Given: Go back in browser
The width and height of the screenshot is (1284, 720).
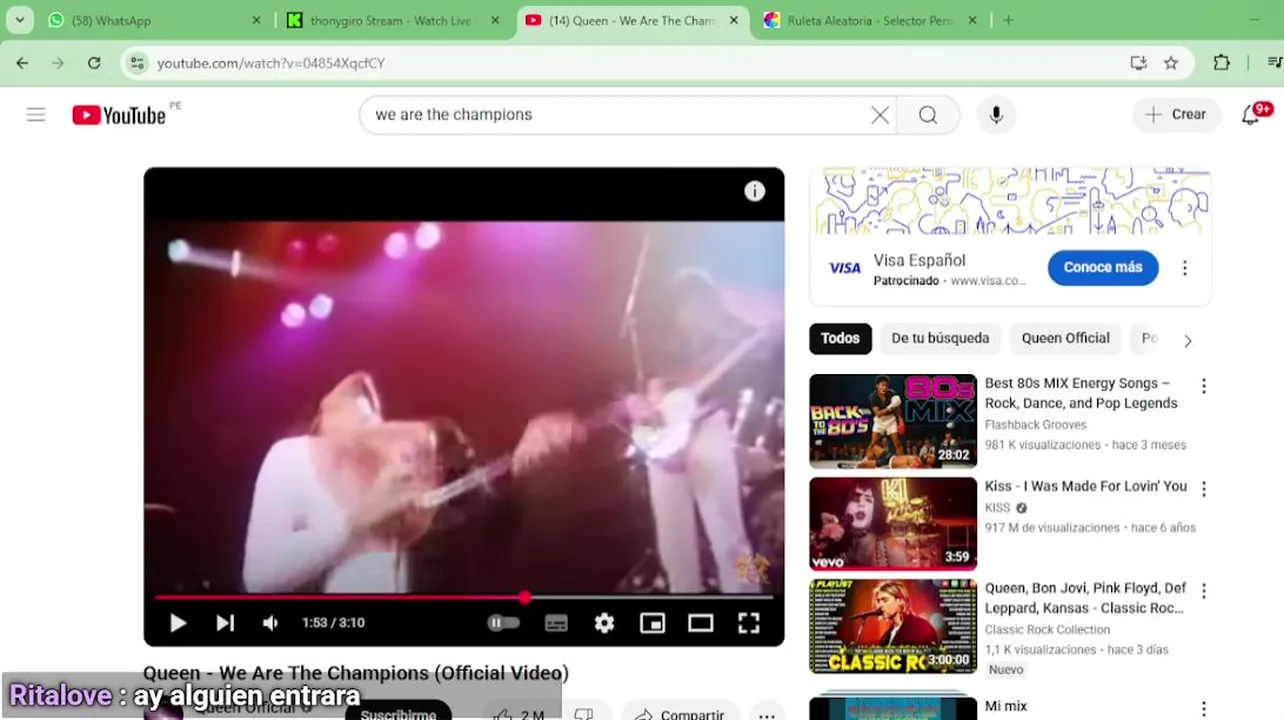Looking at the screenshot, I should coord(22,63).
